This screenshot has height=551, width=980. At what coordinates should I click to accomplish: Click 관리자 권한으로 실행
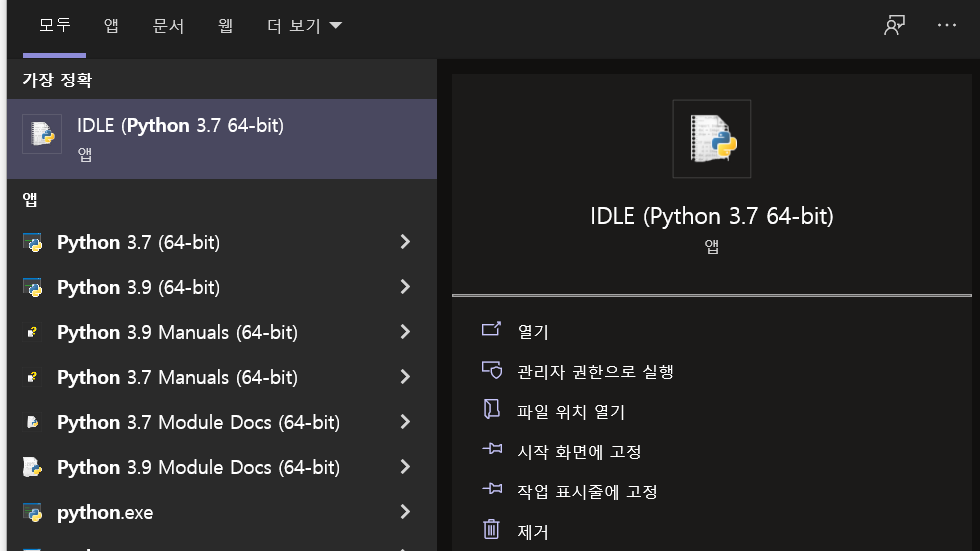tap(596, 372)
